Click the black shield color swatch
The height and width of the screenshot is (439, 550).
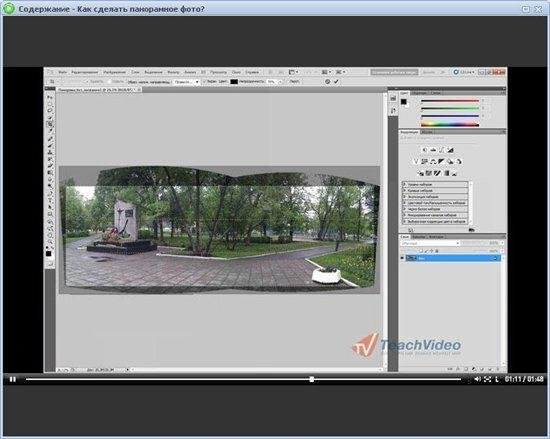(x=234, y=82)
